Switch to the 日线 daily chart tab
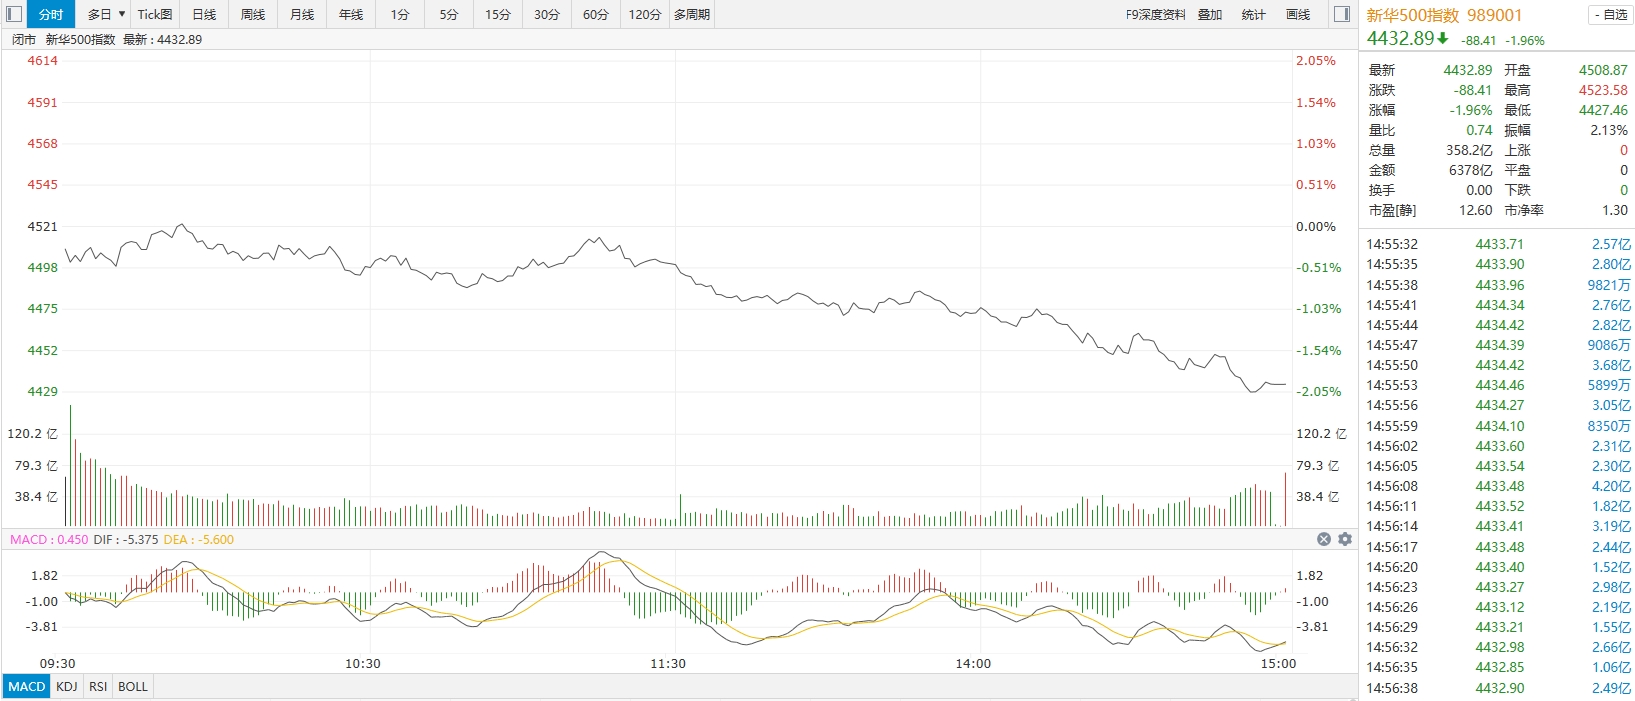Screen dimensions: 1635x701 (204, 14)
